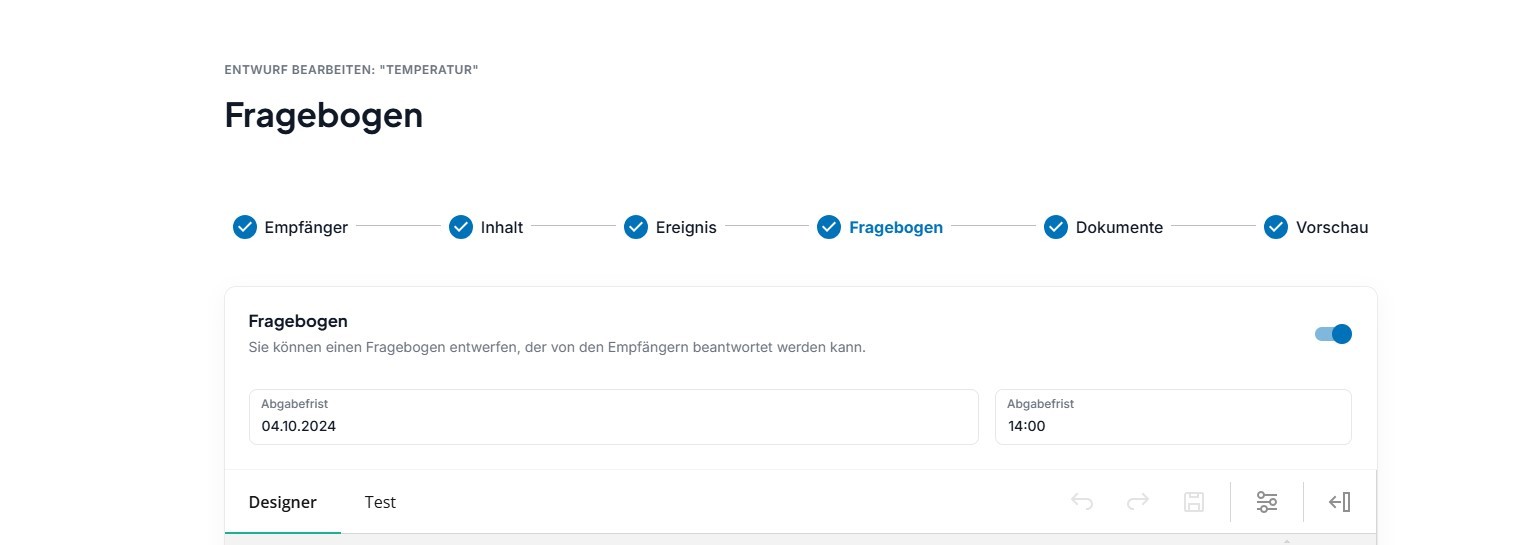Screen dimensions: 1532x545
Task: Switch to the Test tab
Action: click(x=380, y=502)
